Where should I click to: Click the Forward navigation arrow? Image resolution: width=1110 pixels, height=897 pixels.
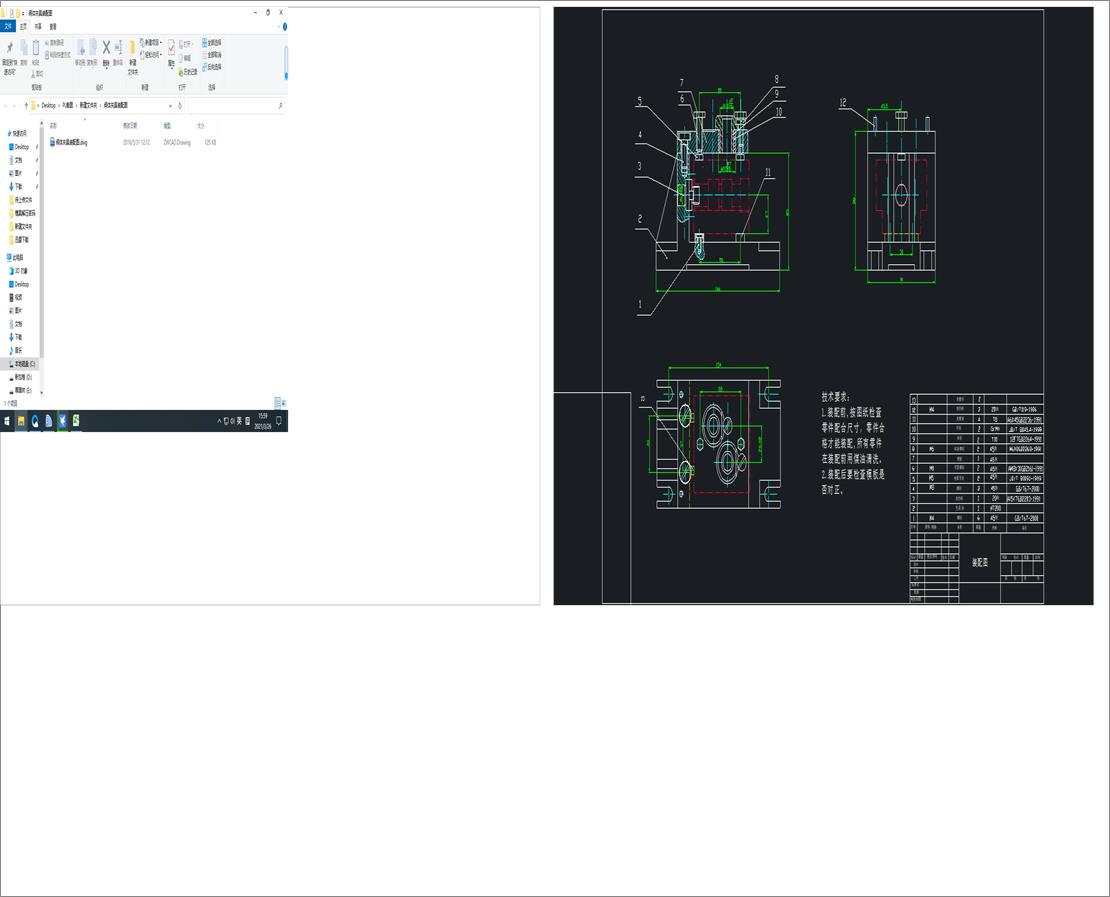[16, 105]
